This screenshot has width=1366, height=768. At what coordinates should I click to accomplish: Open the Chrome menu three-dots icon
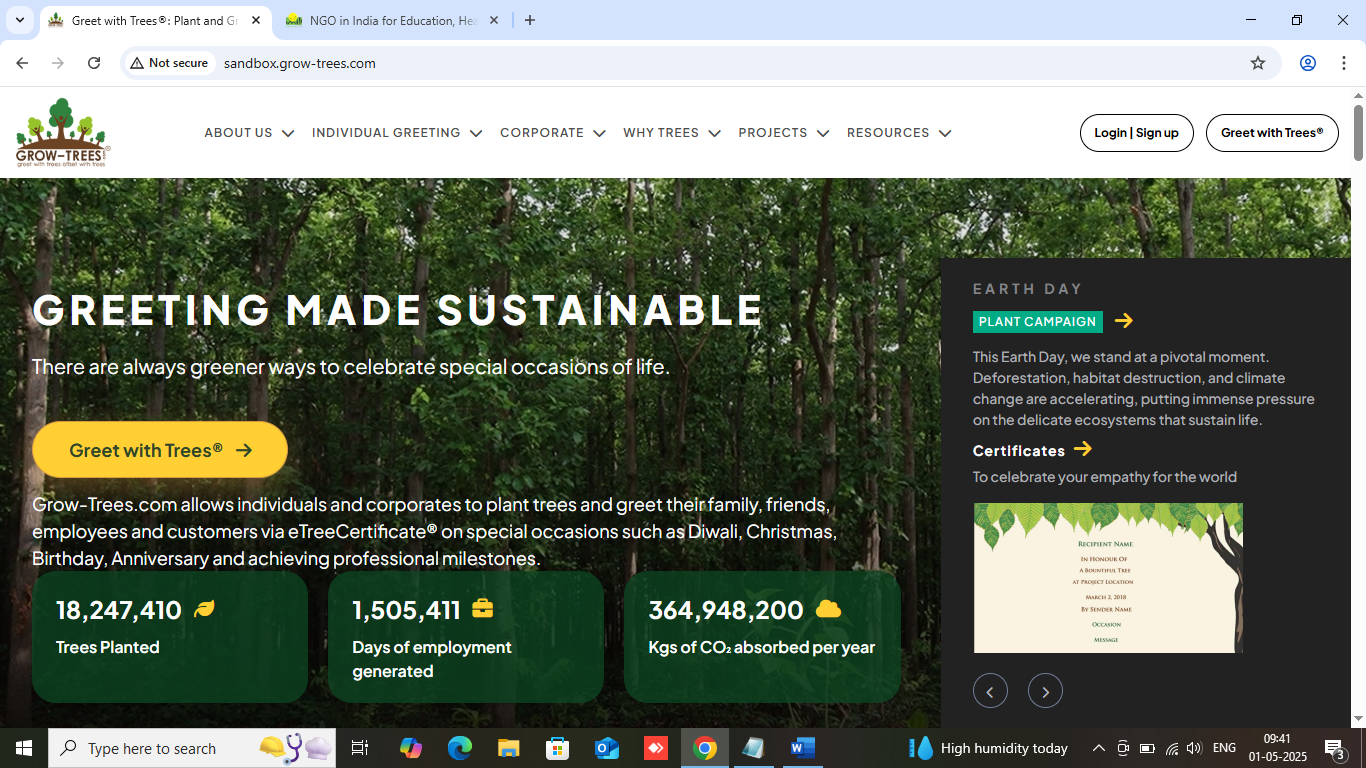pyautogui.click(x=1344, y=63)
